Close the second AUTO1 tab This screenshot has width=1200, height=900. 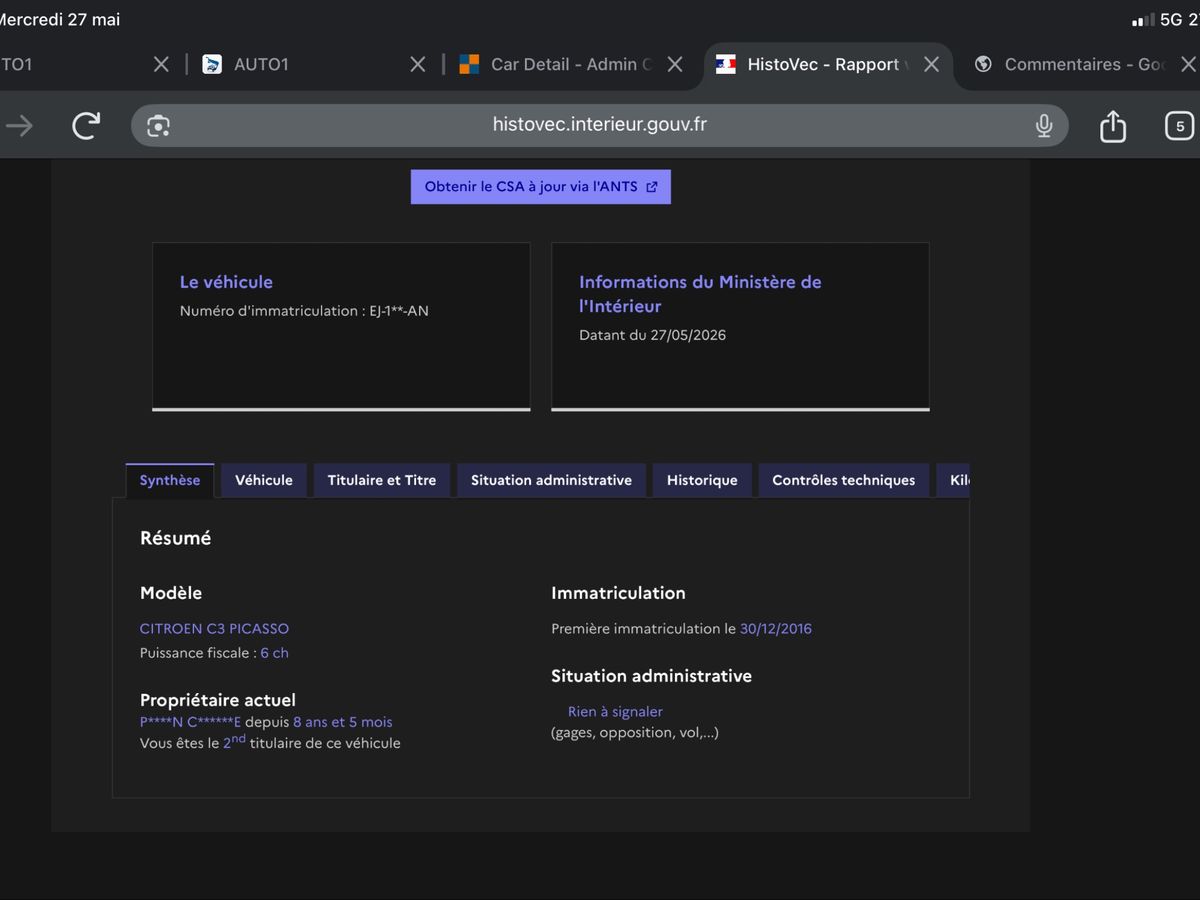418,64
